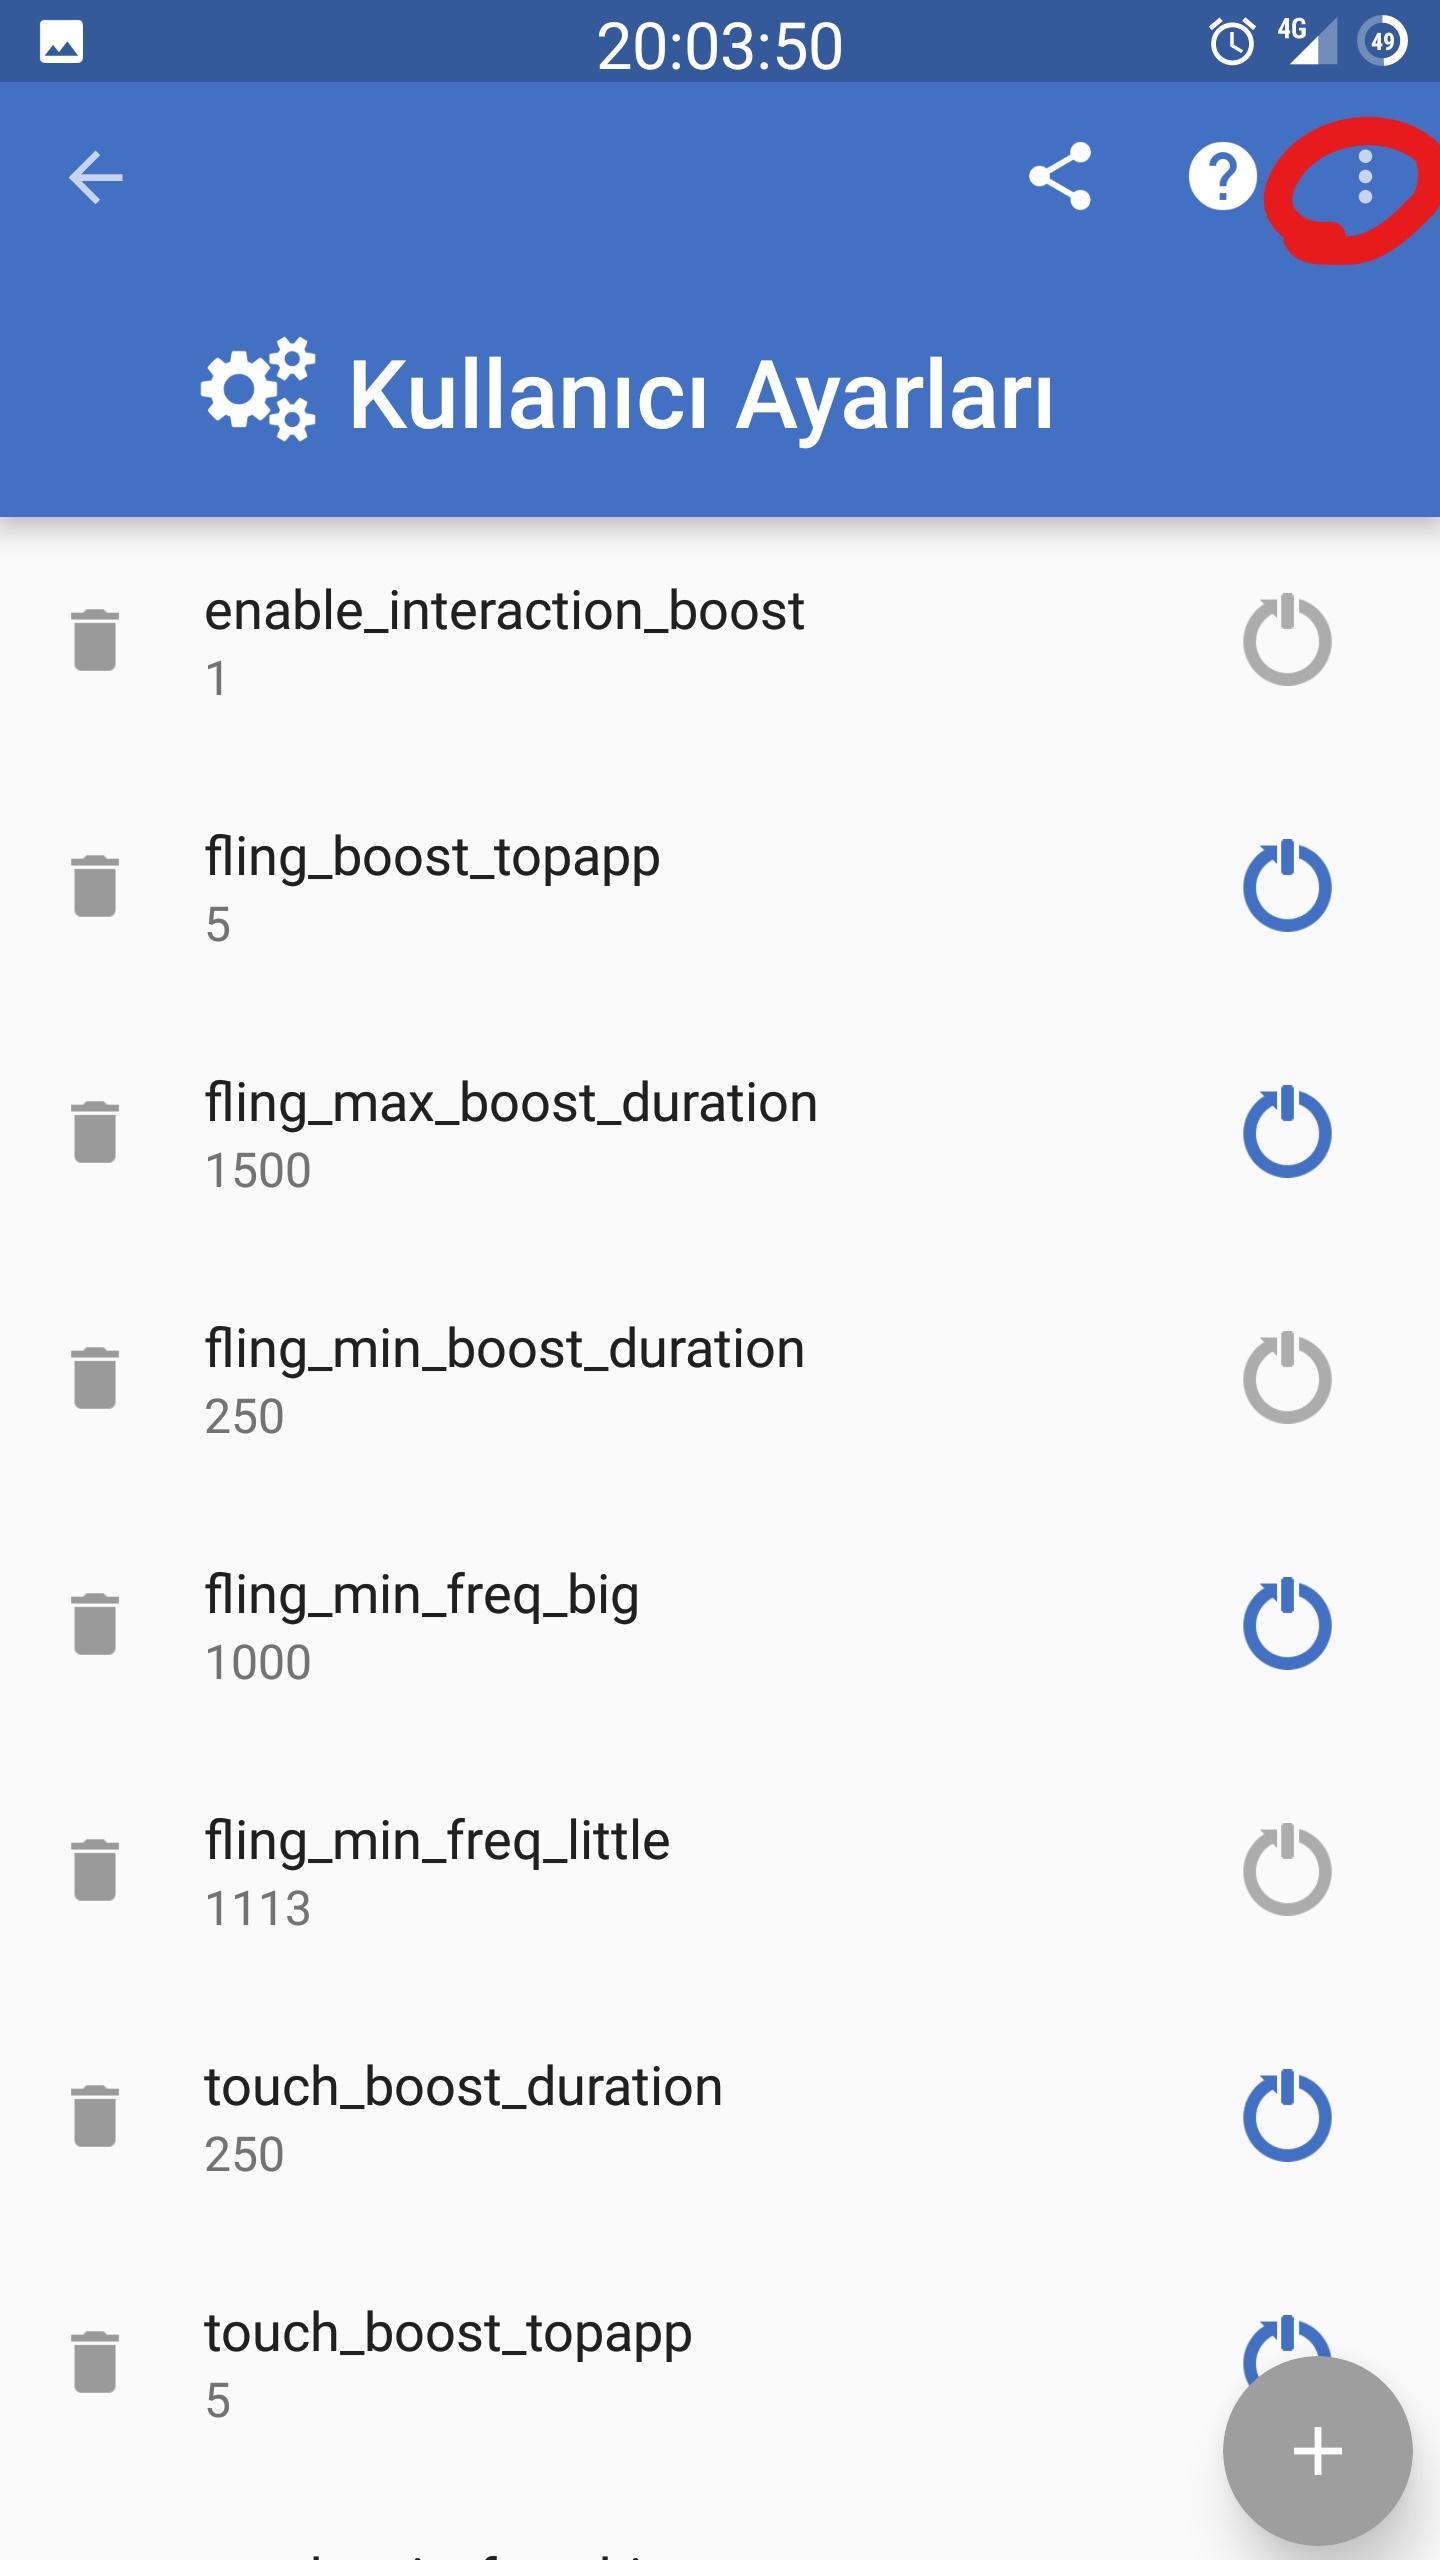Disable power toggle for fling_boost_topapp
This screenshot has width=1440, height=2560.
(x=1287, y=886)
